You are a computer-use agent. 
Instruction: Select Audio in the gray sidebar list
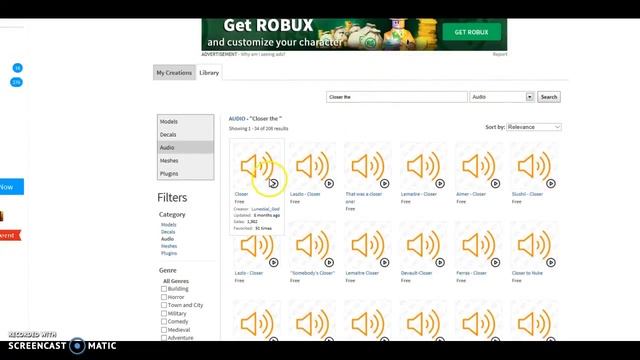point(185,147)
